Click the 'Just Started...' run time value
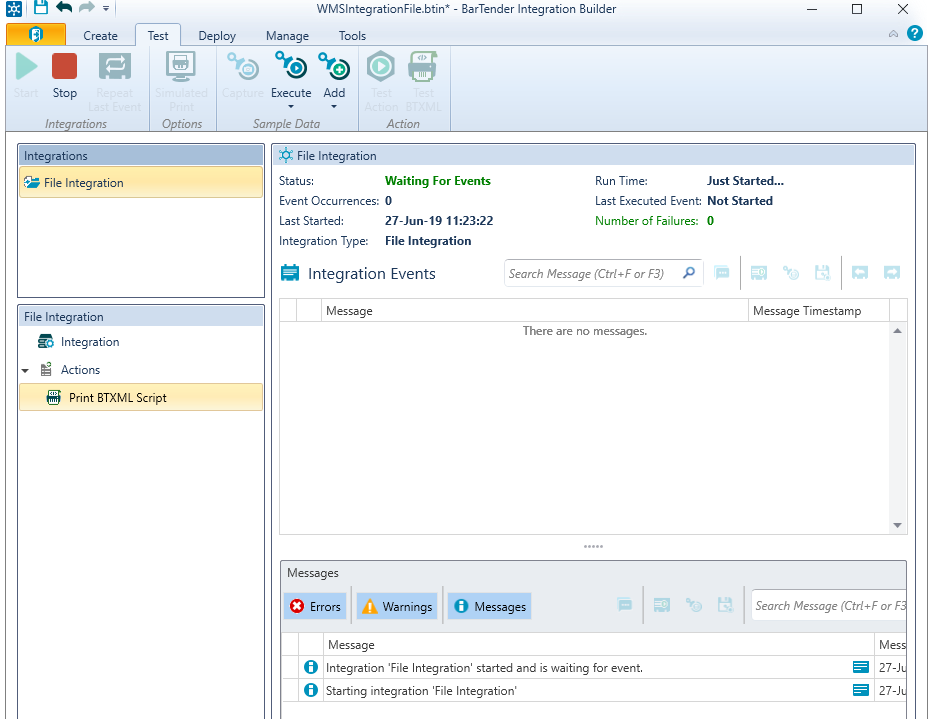This screenshot has height=719, width=929. click(745, 181)
